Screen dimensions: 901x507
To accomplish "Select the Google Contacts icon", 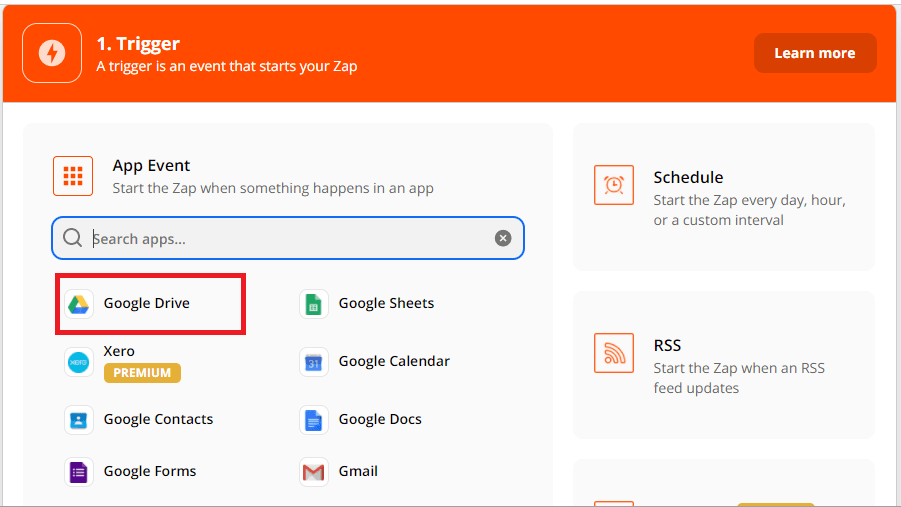I will [78, 420].
